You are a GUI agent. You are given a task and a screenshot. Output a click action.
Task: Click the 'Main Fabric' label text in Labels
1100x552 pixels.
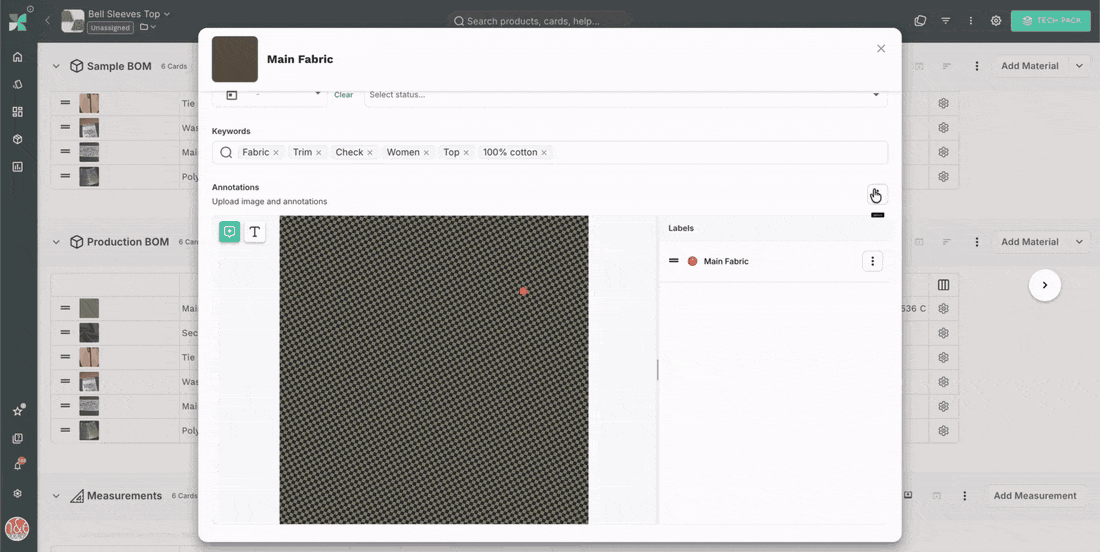(x=726, y=261)
